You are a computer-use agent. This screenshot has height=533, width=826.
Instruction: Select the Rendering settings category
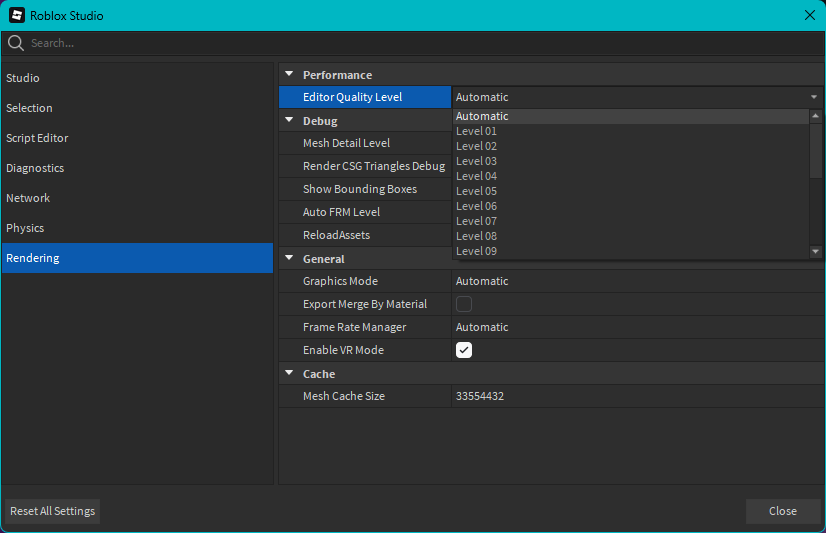coord(137,258)
